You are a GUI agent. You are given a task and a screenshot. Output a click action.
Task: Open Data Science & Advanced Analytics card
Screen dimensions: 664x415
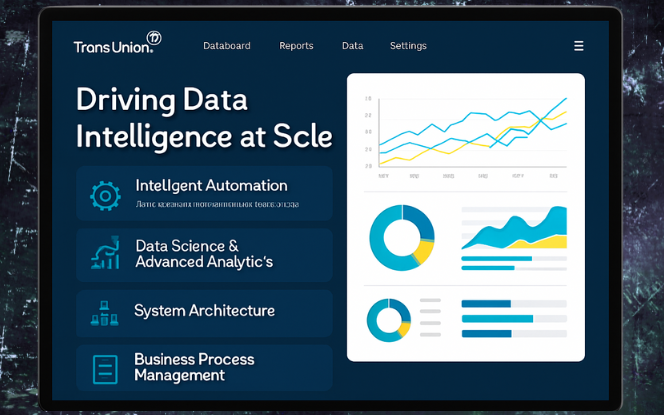[204, 254]
